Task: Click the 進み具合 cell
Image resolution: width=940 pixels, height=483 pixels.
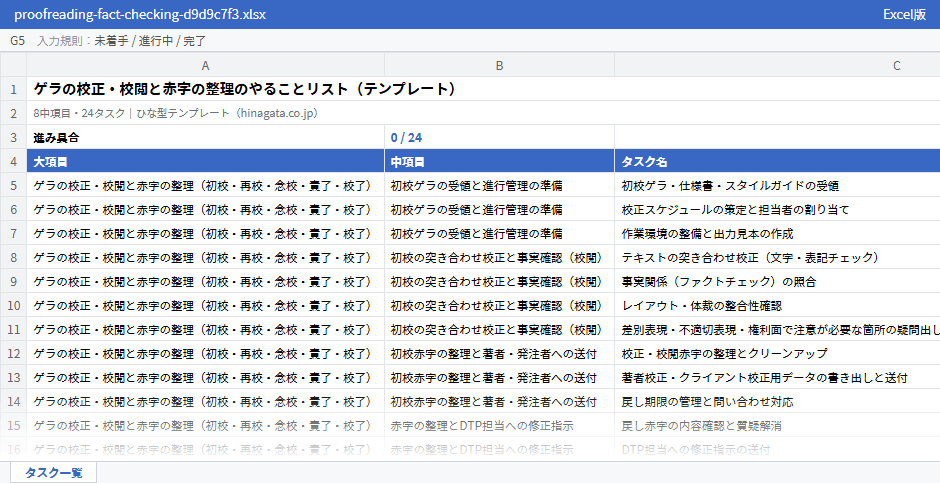Action: click(x=206, y=137)
